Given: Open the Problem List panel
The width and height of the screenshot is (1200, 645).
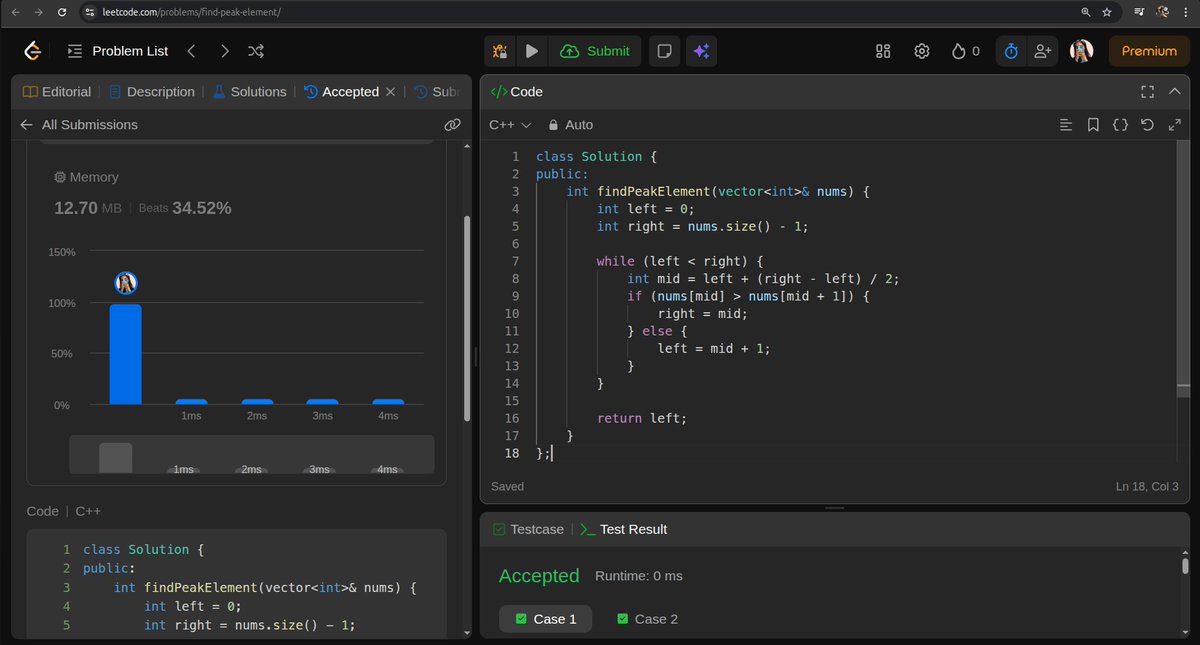Looking at the screenshot, I should pyautogui.click(x=118, y=51).
